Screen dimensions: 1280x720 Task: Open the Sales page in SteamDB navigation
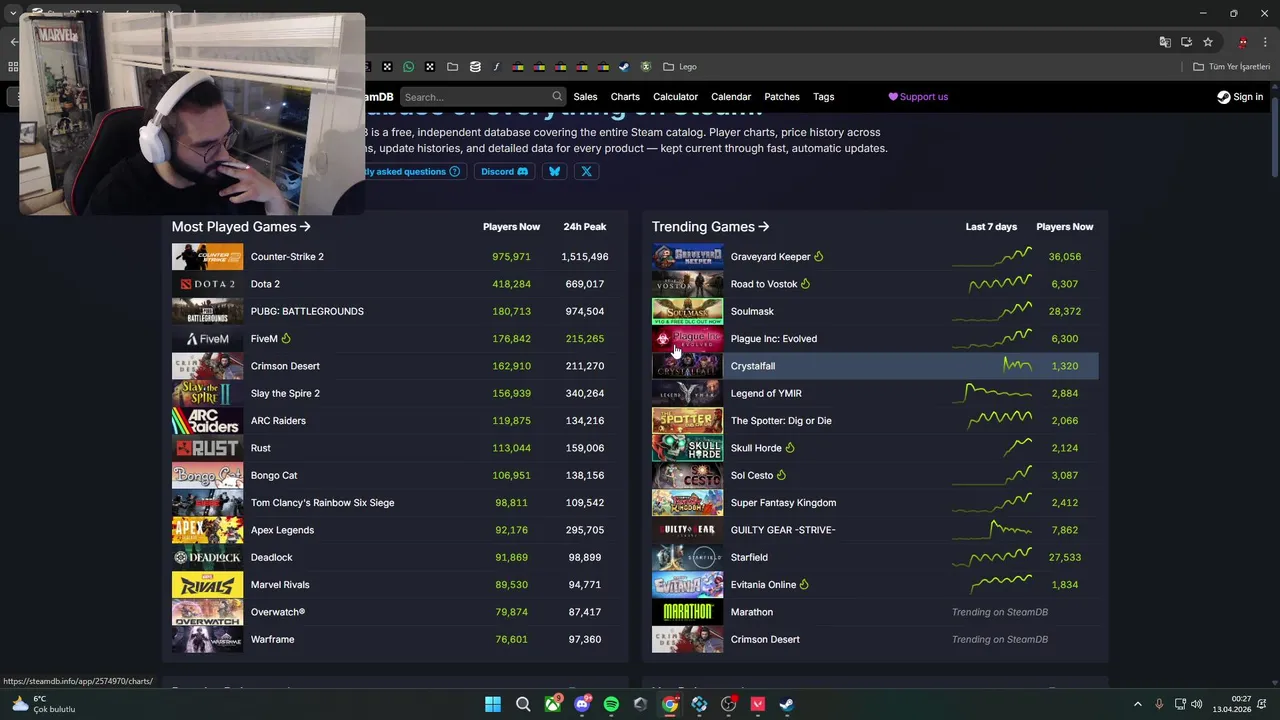tap(585, 97)
